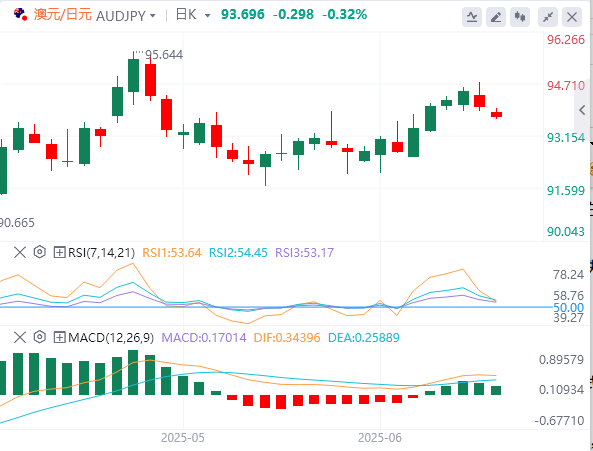Viewport: 593px width, 451px height.
Task: Remove the RSI indicator panel
Action: [x=20, y=252]
